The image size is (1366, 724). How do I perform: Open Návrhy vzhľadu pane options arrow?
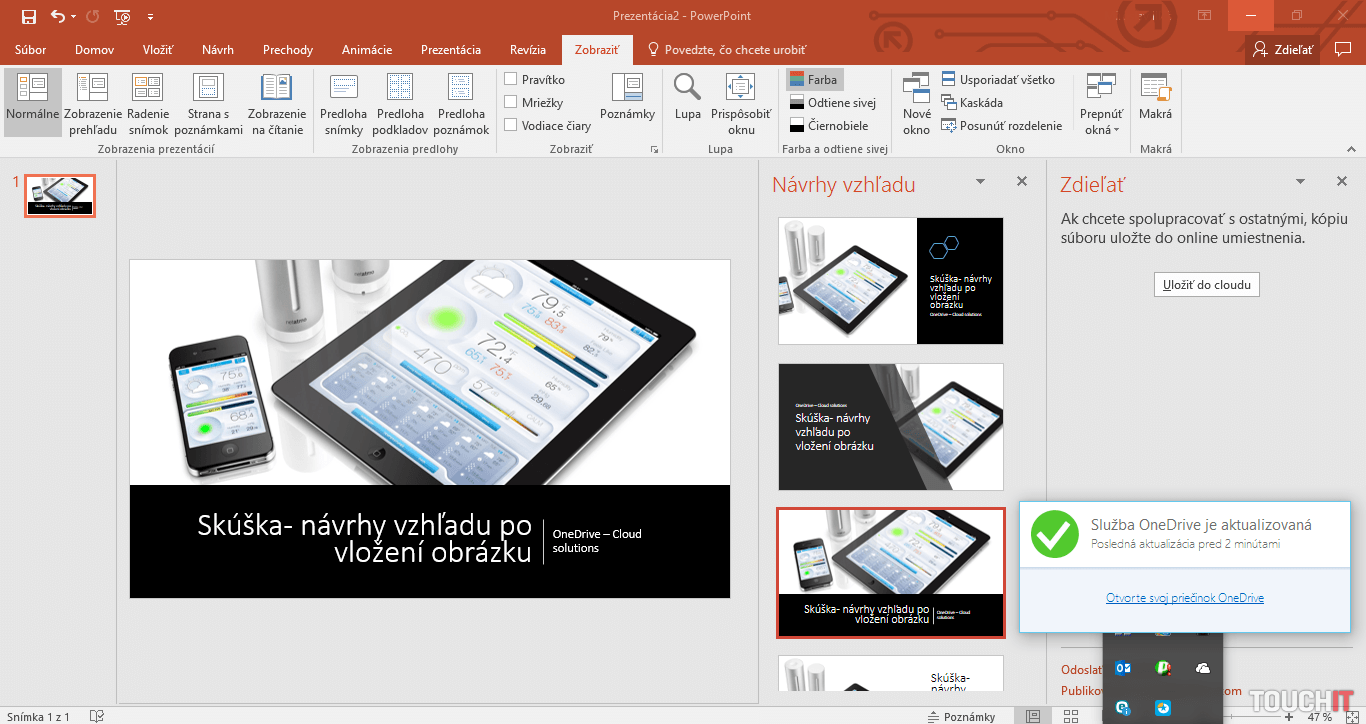click(981, 182)
